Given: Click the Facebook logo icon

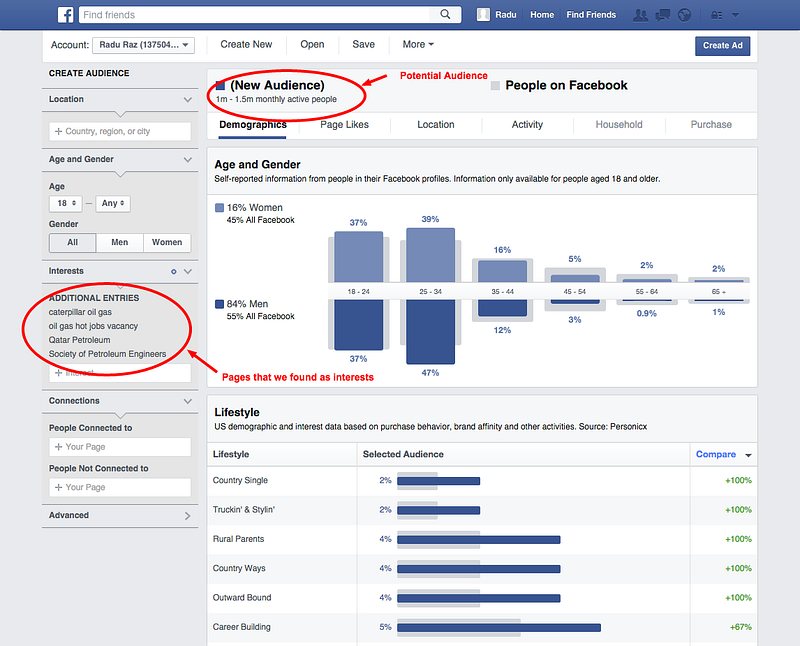Looking at the screenshot, I should [x=66, y=15].
